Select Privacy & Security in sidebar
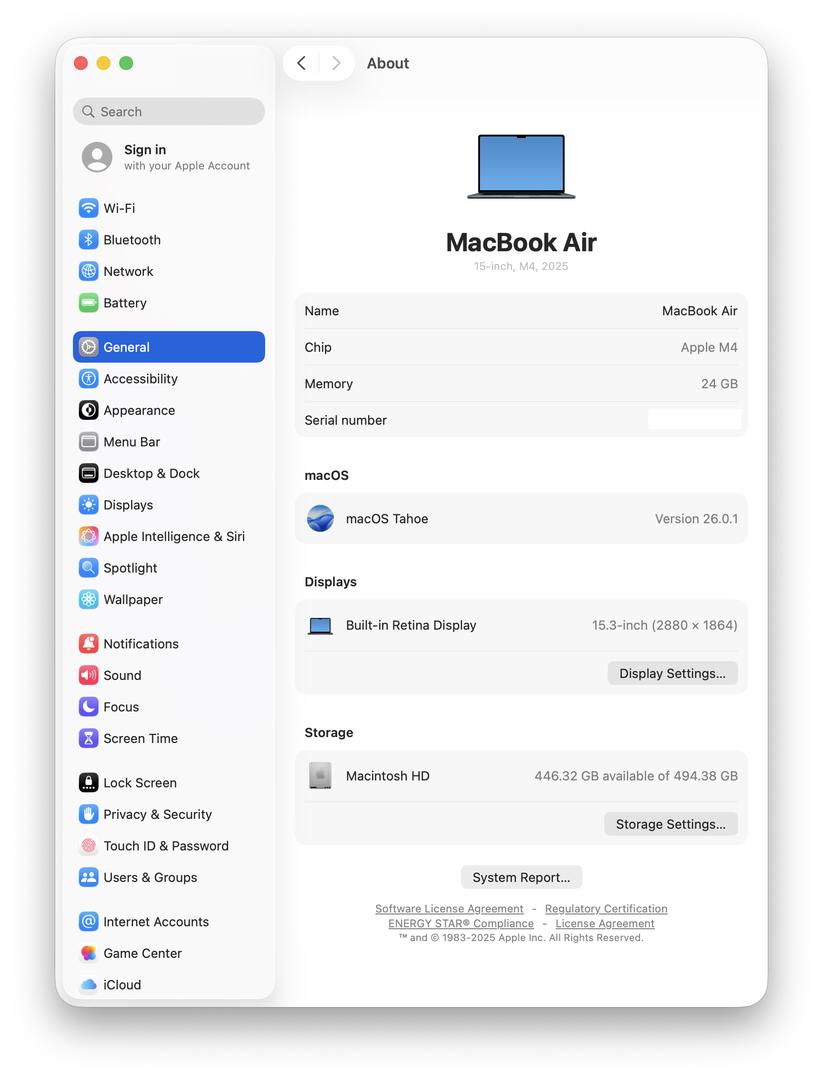 coord(157,815)
